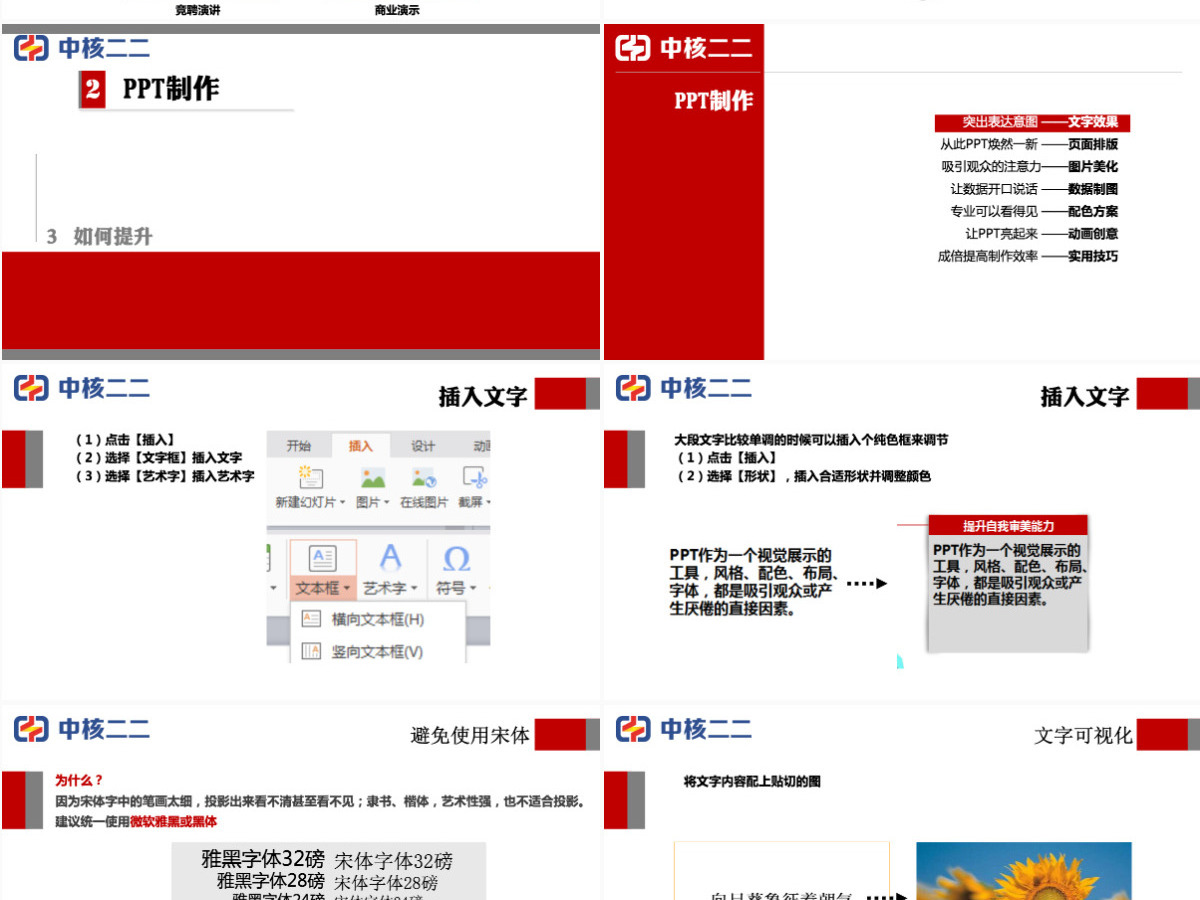Click the 艺术字 button label
Image resolution: width=1200 pixels, height=900 pixels.
384,589
